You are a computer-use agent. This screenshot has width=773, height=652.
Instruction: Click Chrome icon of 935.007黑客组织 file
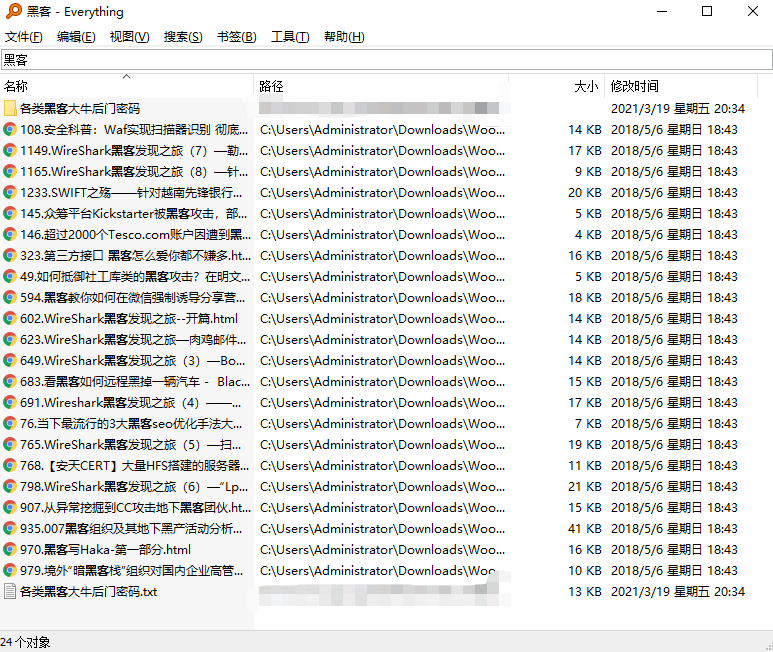coord(9,529)
